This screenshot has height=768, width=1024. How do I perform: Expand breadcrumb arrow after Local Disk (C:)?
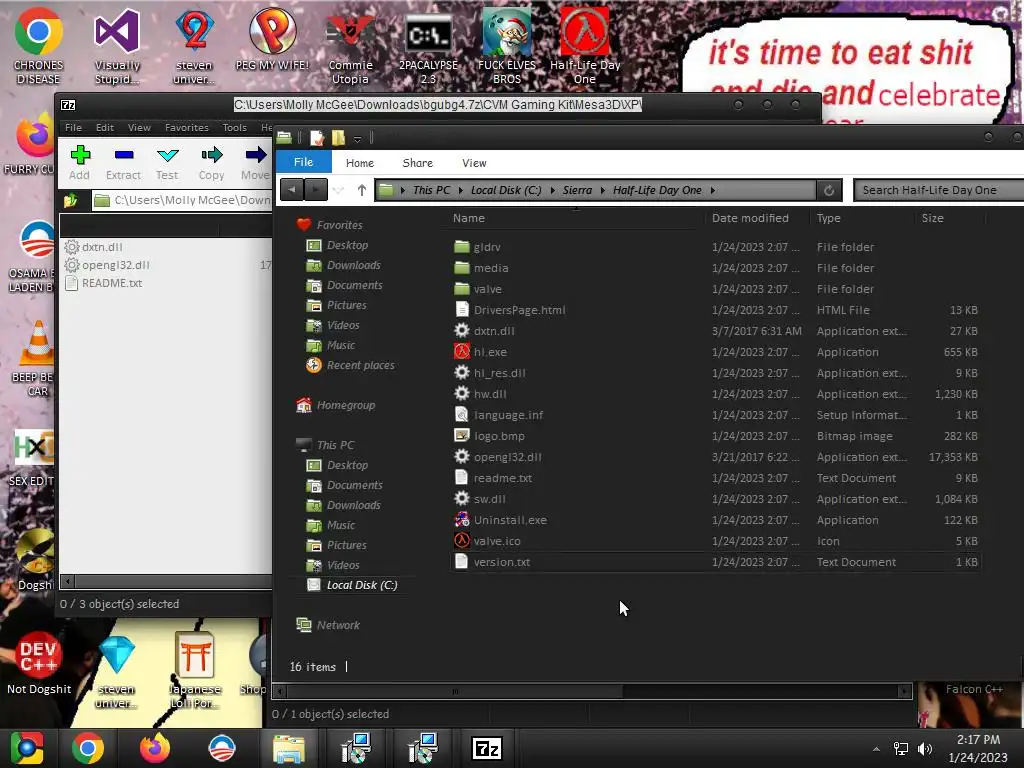pyautogui.click(x=552, y=190)
